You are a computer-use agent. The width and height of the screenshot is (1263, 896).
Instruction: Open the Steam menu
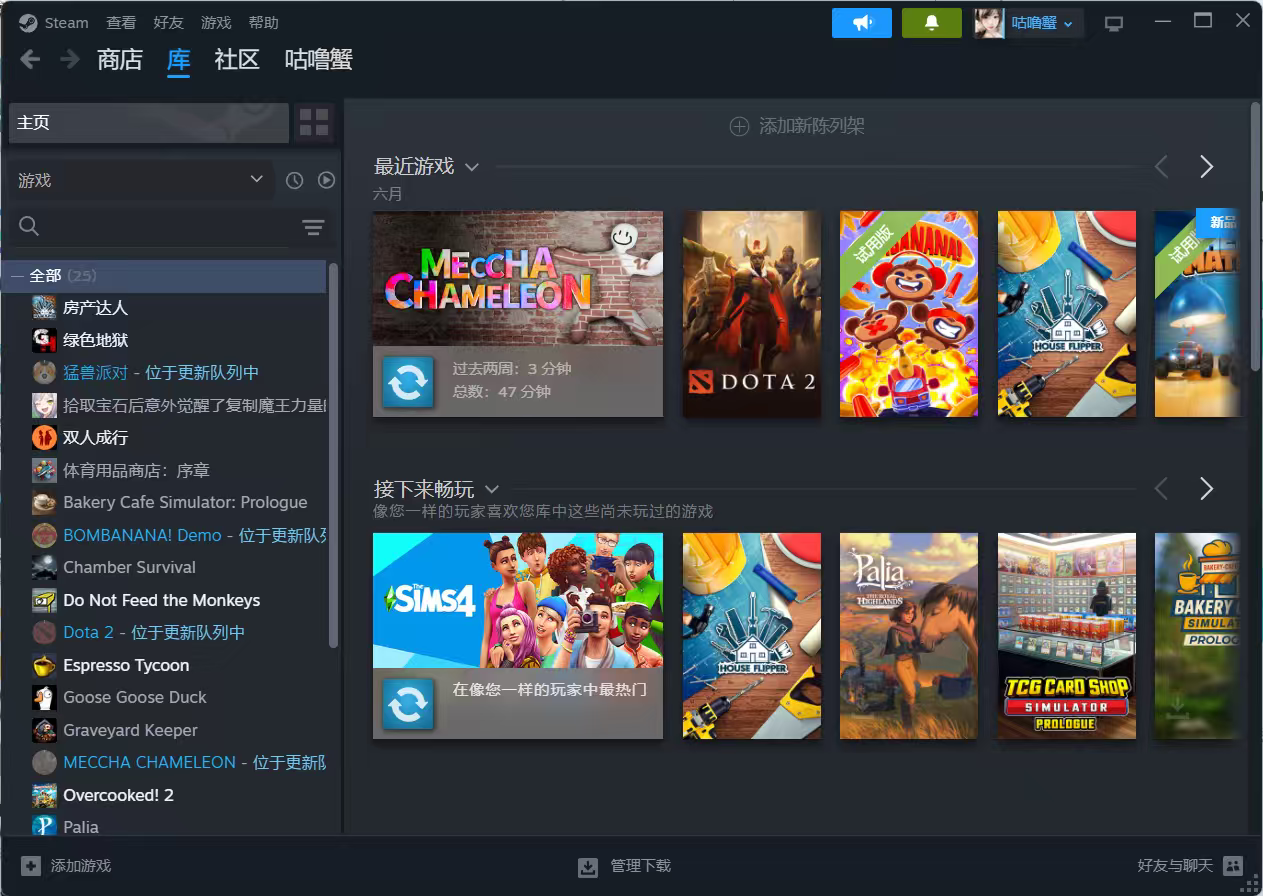pos(67,23)
